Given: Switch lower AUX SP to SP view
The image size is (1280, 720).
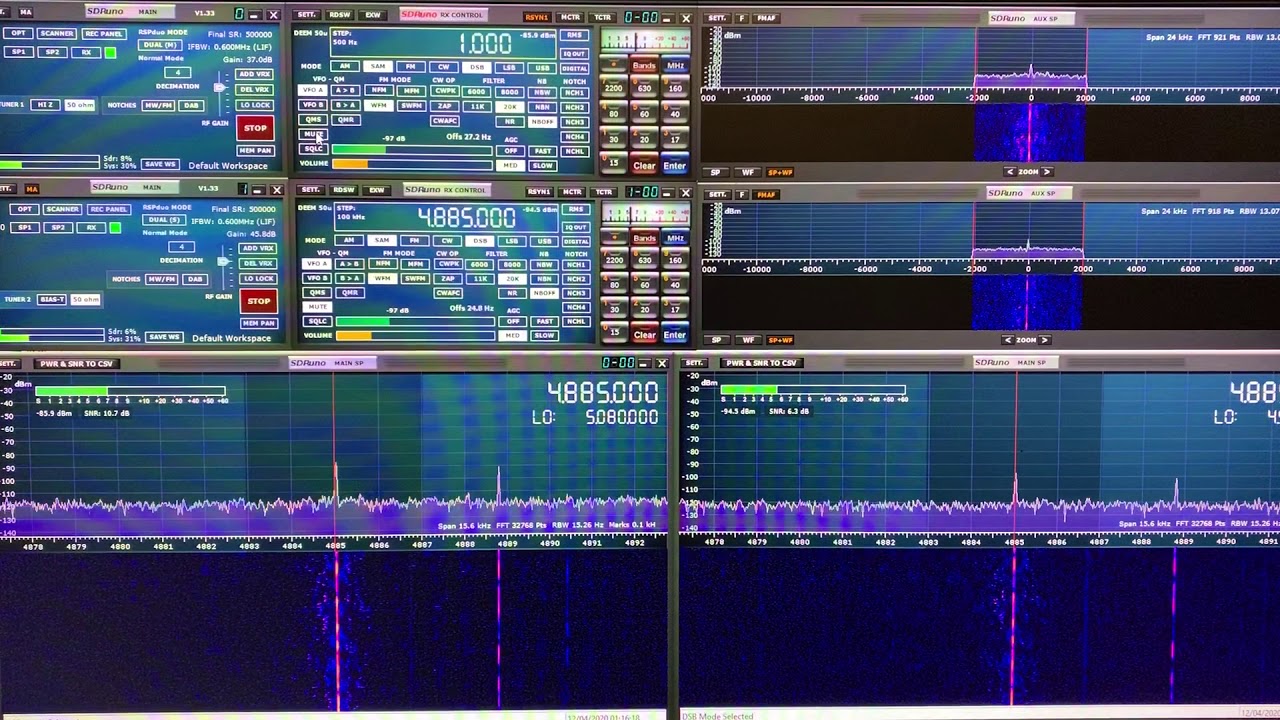Looking at the screenshot, I should click(716, 340).
